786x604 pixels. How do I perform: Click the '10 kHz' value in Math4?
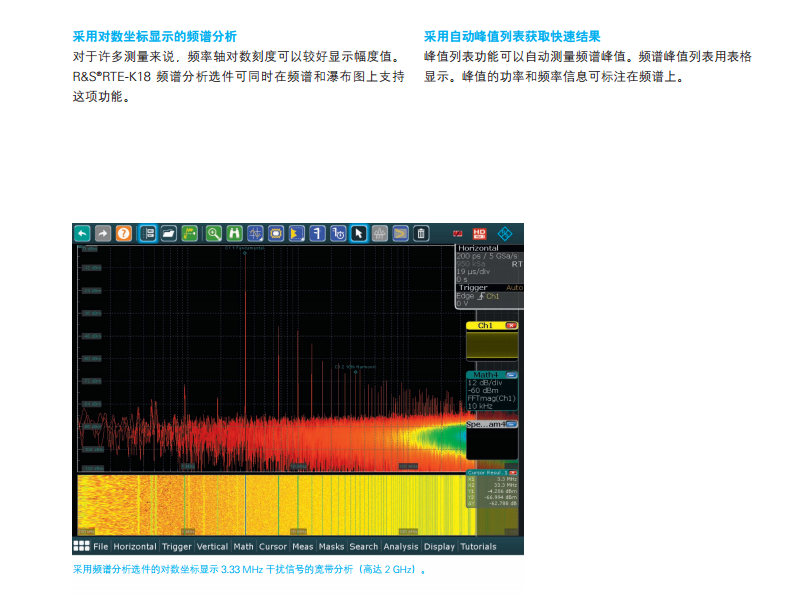[480, 407]
